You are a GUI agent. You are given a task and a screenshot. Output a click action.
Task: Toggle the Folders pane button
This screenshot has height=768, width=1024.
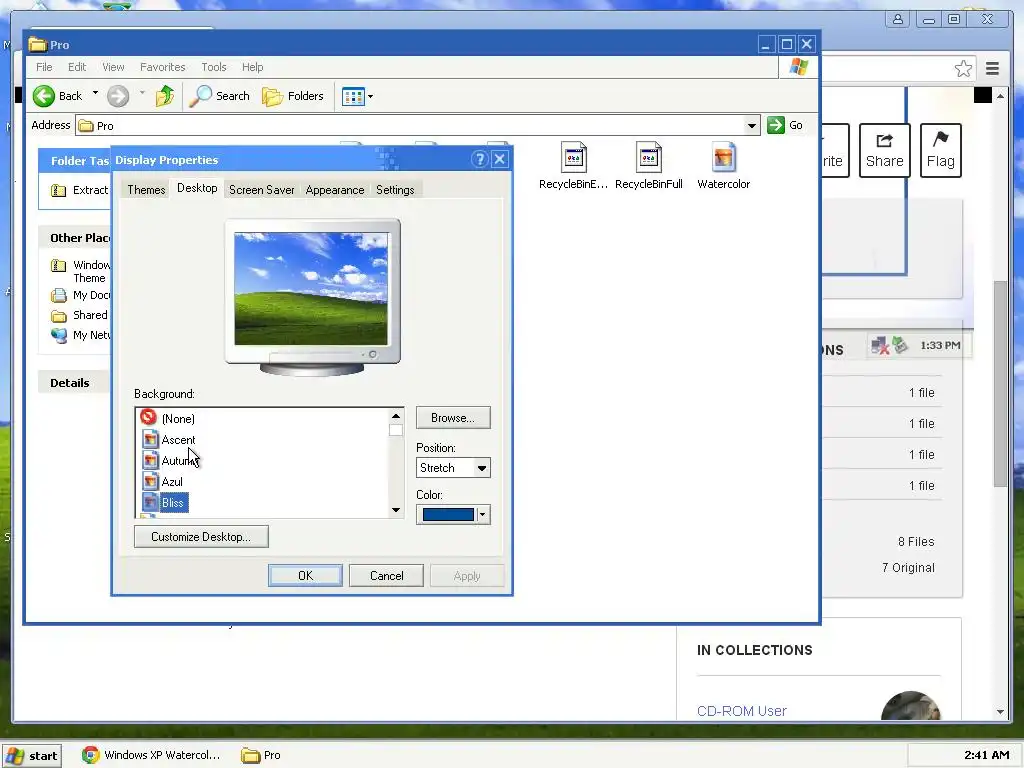pos(293,96)
